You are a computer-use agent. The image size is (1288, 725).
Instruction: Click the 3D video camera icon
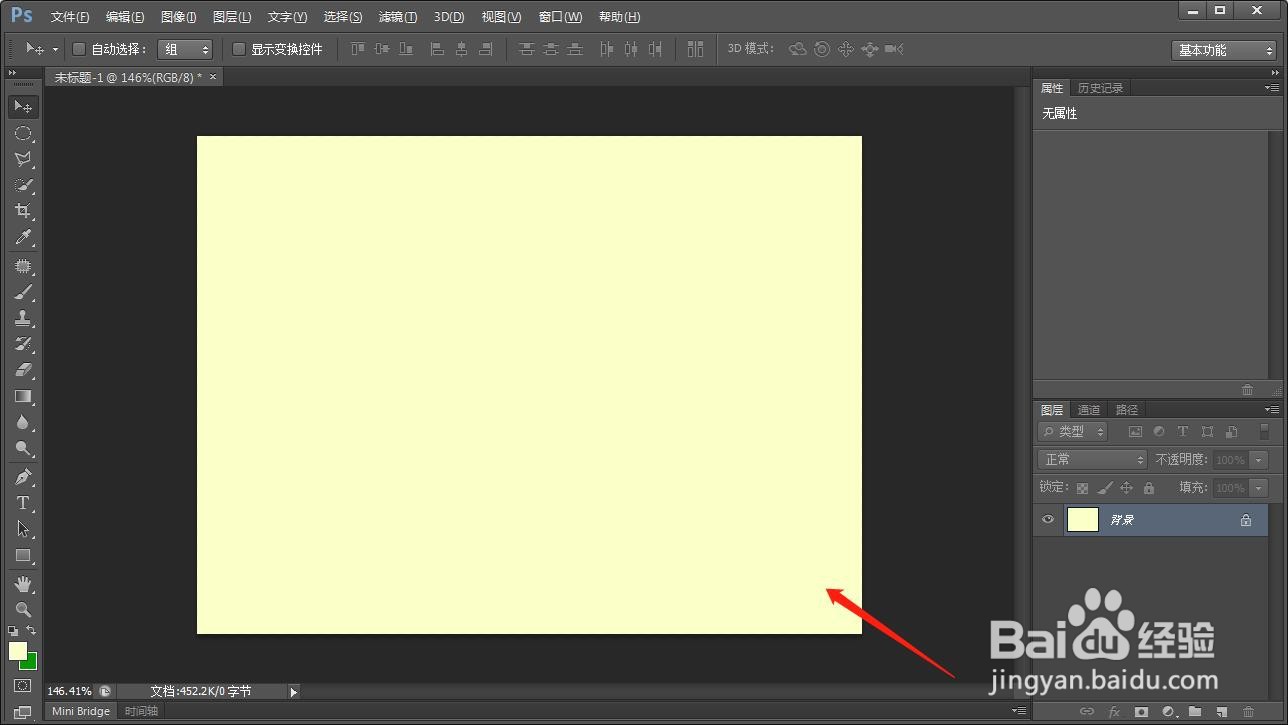(x=894, y=49)
